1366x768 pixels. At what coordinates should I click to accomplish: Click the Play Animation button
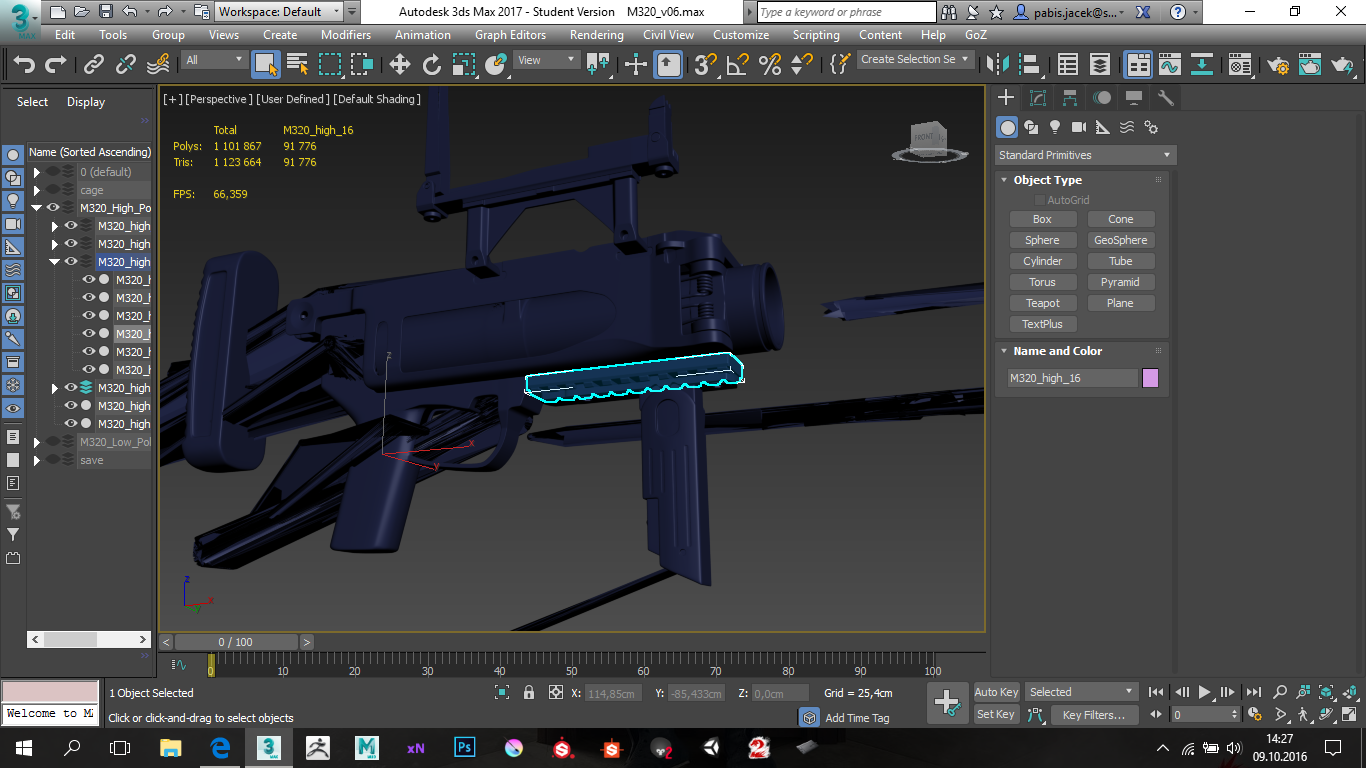pos(1204,691)
